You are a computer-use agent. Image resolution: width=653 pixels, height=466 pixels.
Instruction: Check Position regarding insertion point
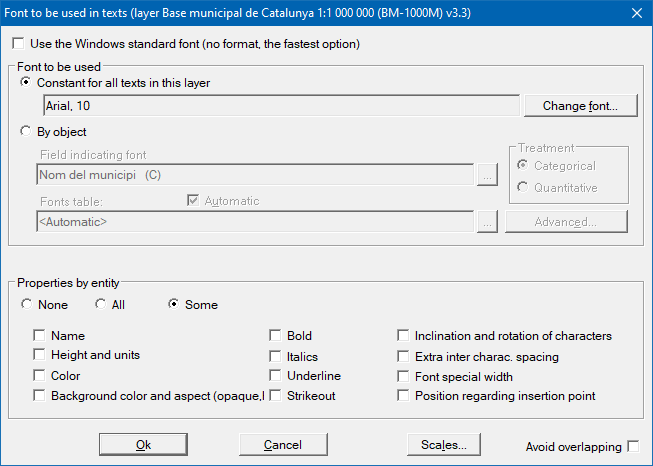click(403, 395)
